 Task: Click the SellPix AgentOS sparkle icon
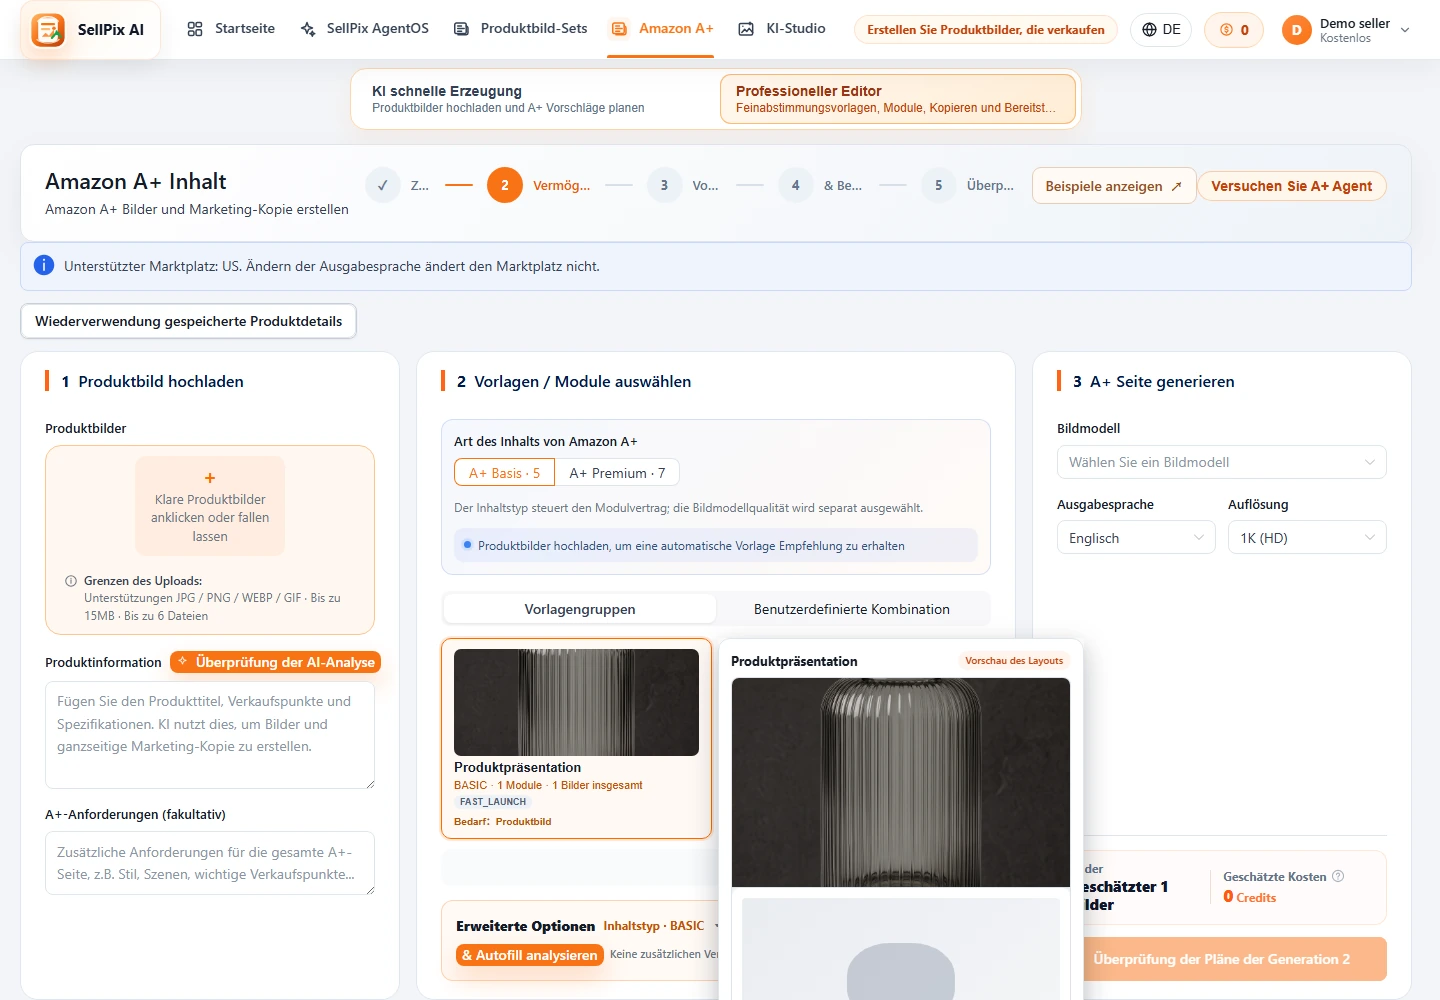(308, 29)
